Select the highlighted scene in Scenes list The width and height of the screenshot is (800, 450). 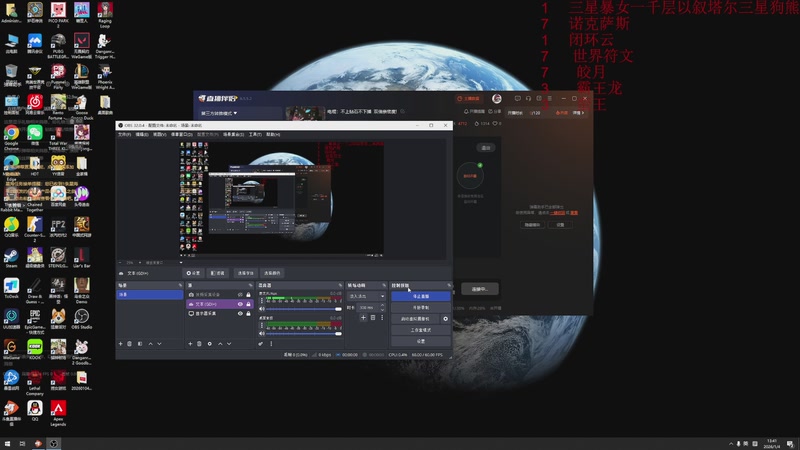point(149,295)
